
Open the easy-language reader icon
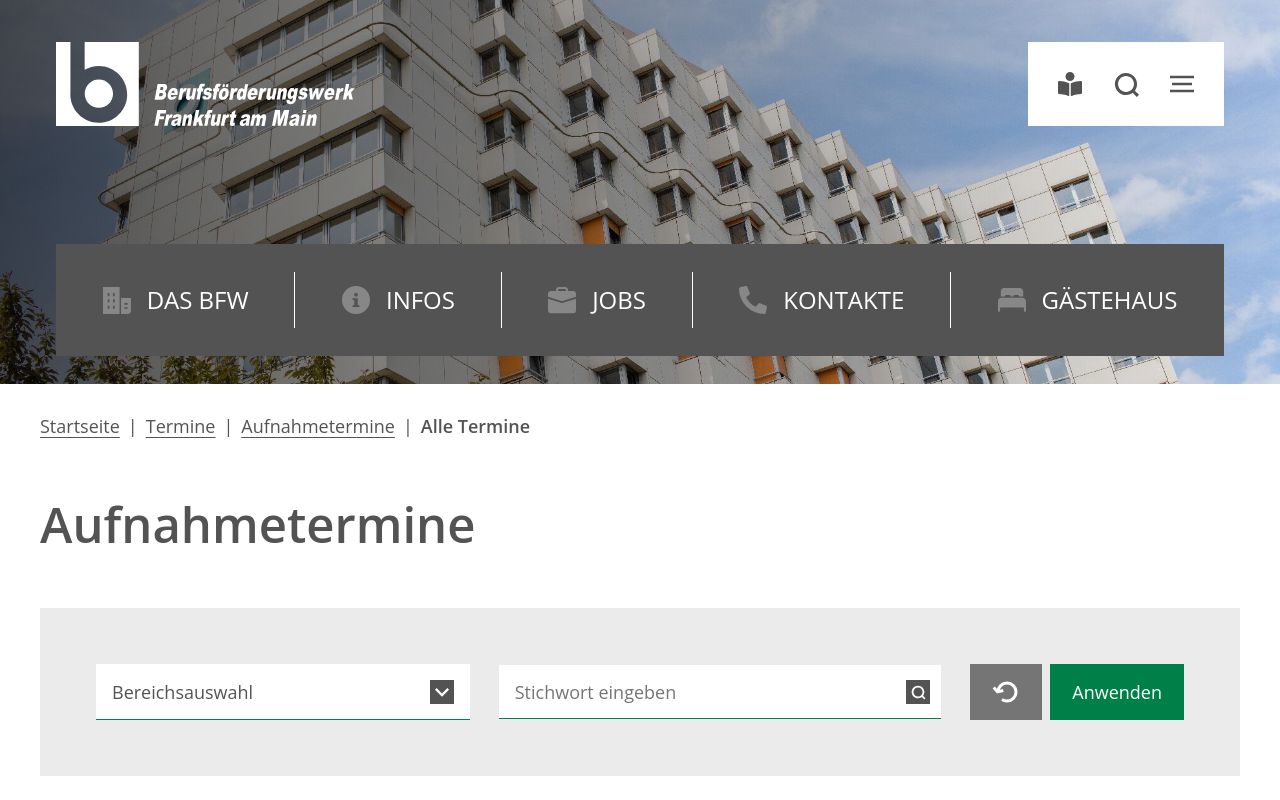coord(1070,85)
